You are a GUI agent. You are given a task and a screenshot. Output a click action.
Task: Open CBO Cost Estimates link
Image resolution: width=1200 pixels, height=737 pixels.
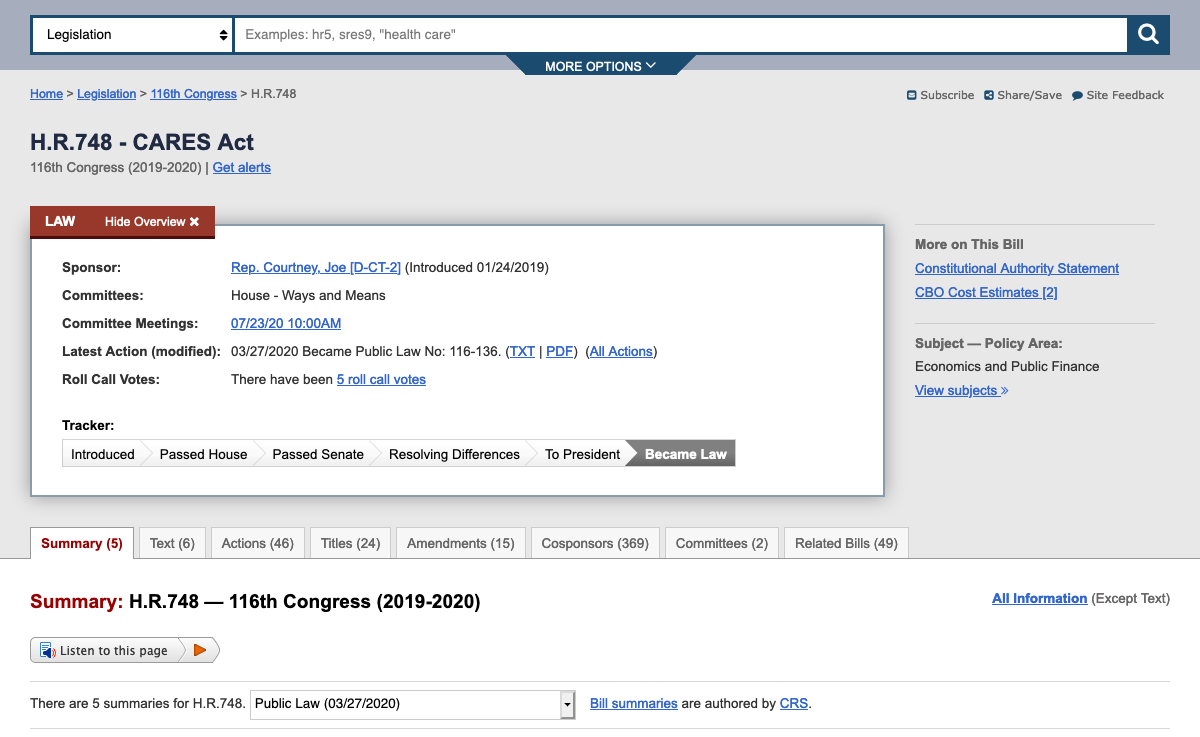[985, 292]
